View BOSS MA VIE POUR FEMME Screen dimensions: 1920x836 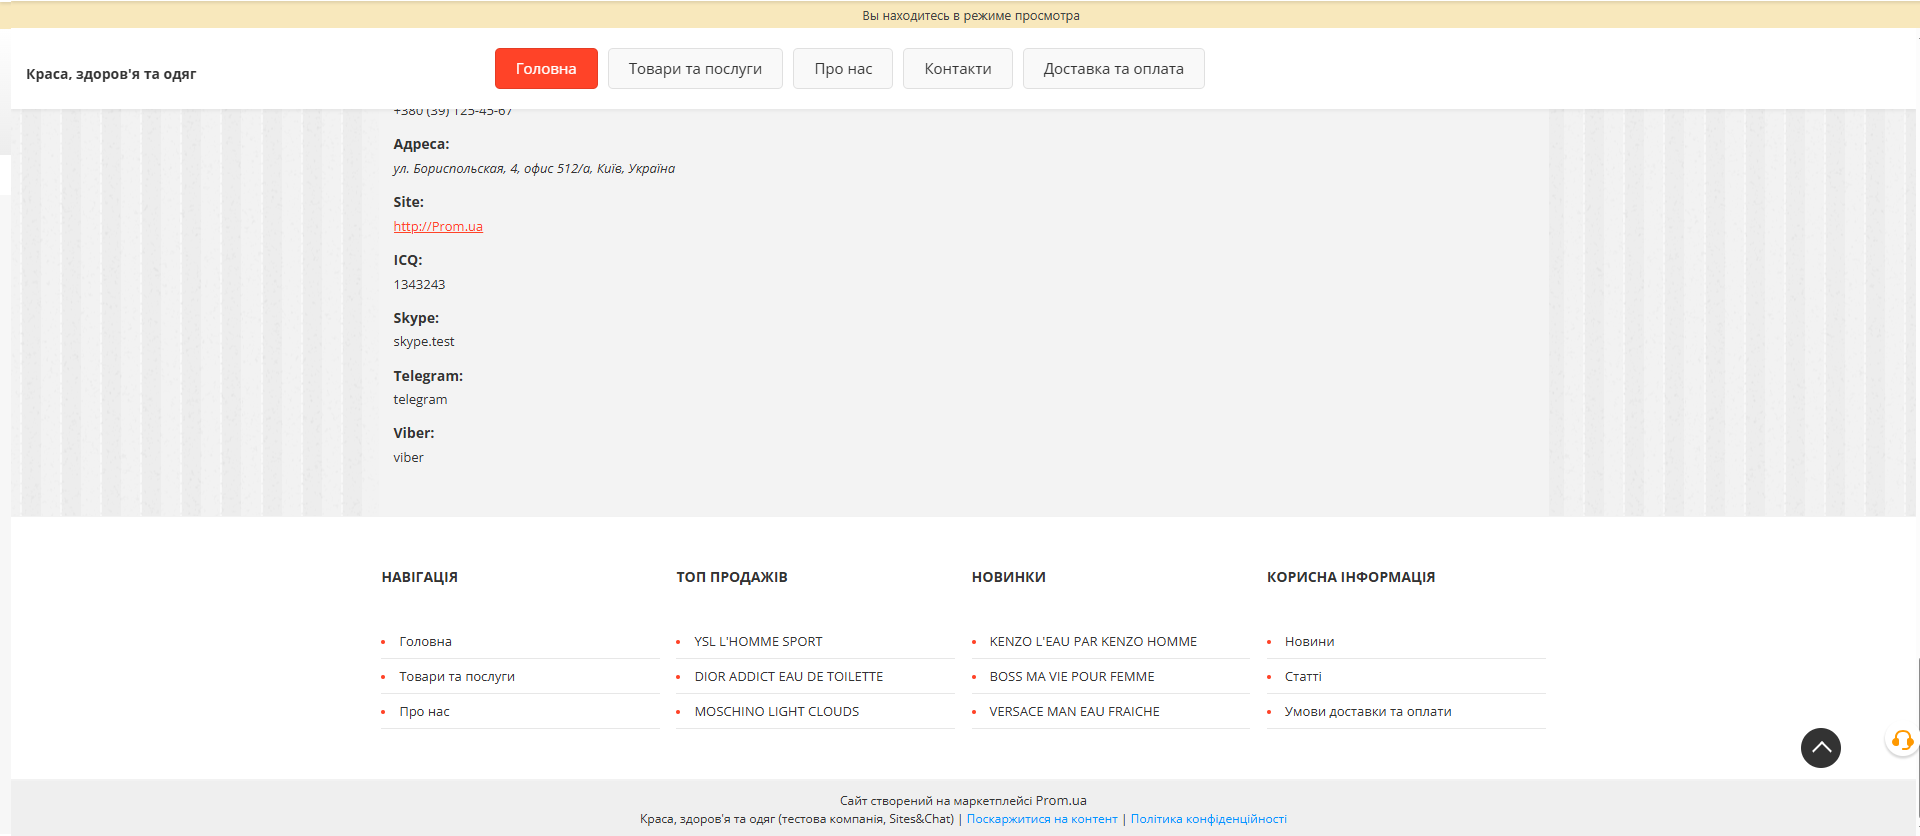(1071, 677)
